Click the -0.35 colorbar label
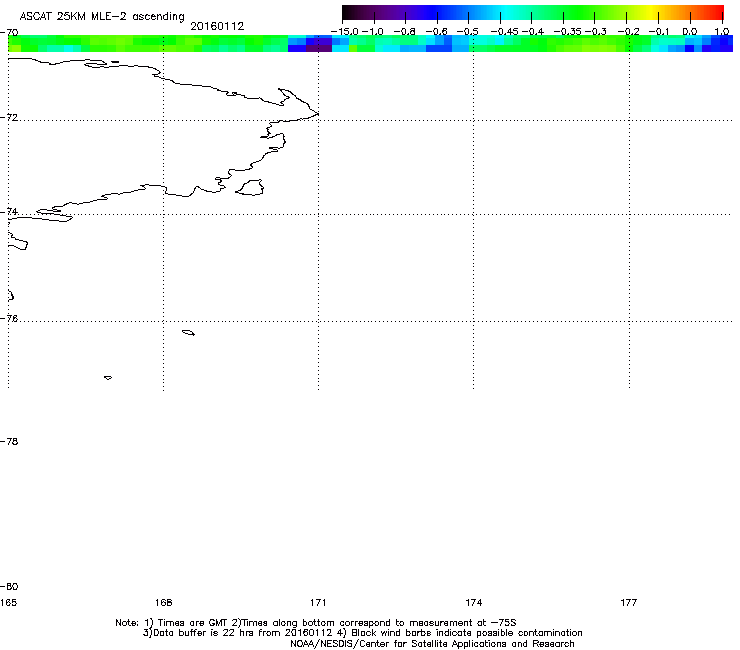Image resolution: width=740 pixels, height=650 pixels. 568,32
